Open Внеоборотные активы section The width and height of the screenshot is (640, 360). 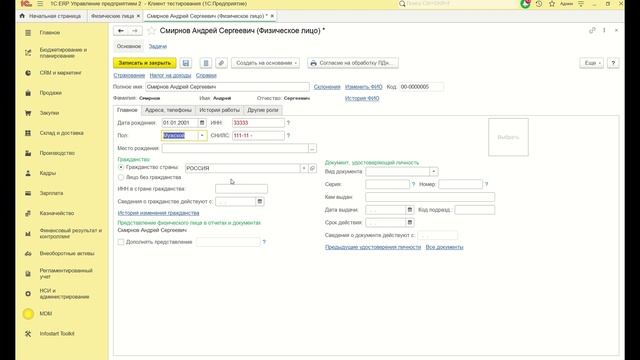[67, 253]
